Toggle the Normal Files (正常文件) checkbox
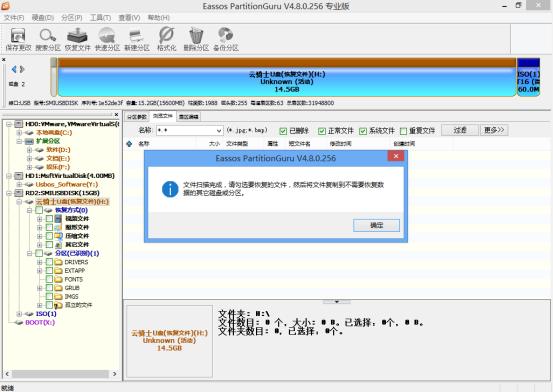 pyautogui.click(x=321, y=131)
